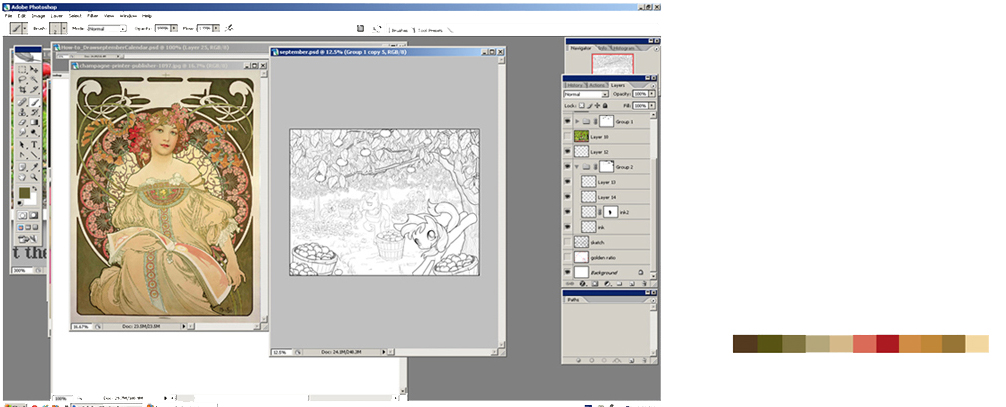Show Layer 10 via its visibility box

coord(568,137)
